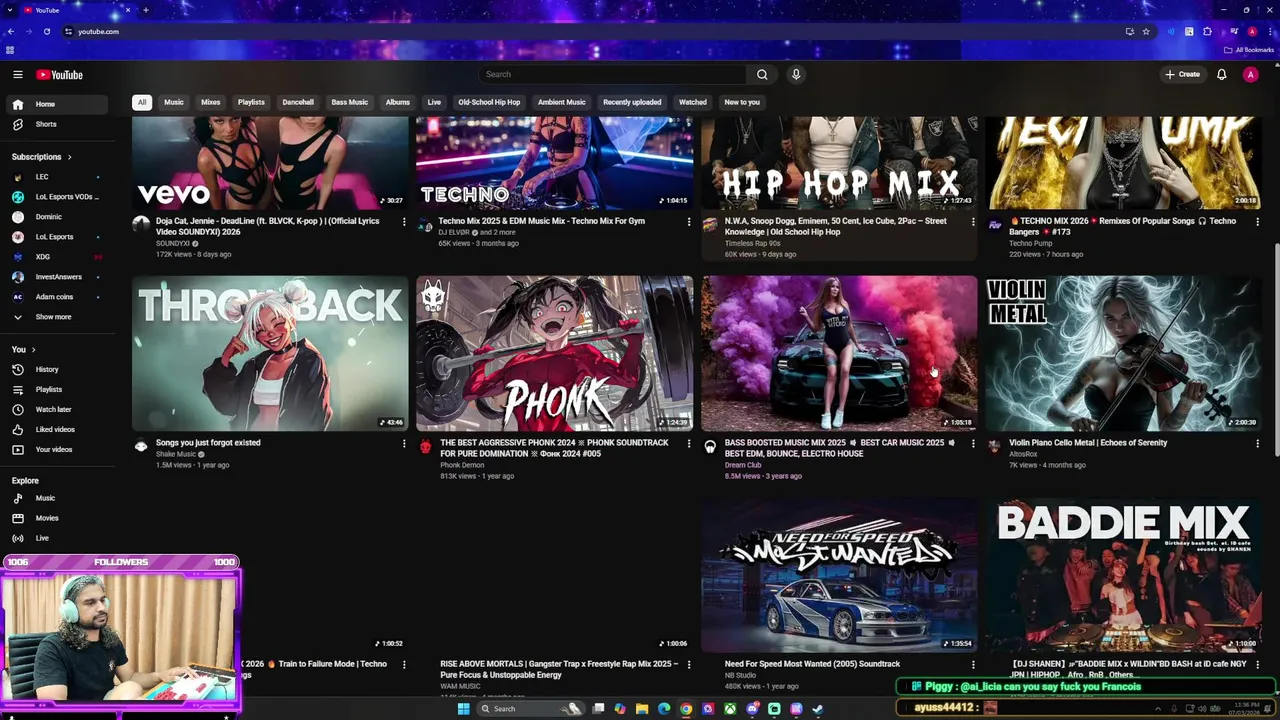This screenshot has width=1280, height=720.
Task: Click the YouTube logo
Action: coord(59,75)
